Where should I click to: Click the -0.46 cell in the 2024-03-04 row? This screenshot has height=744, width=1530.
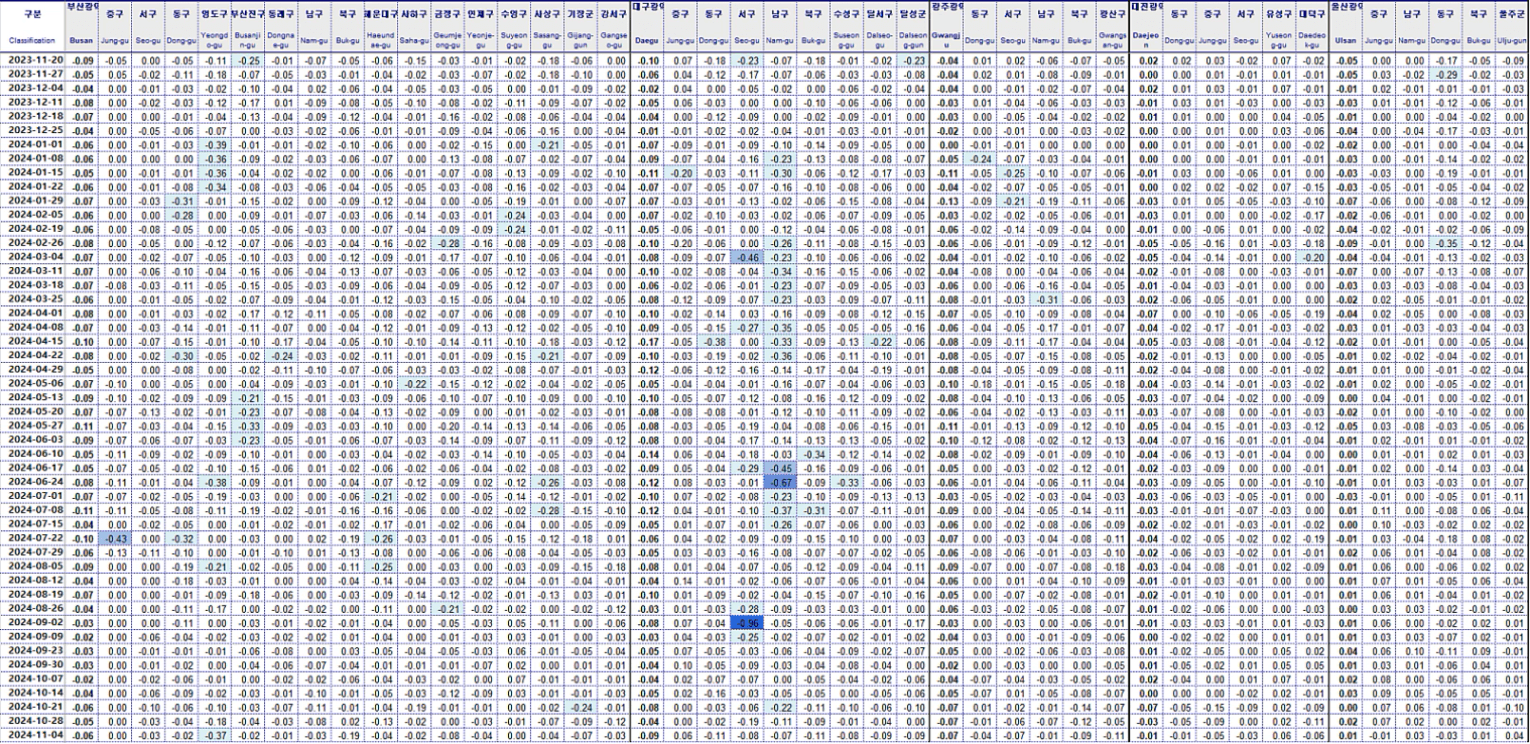click(x=747, y=257)
